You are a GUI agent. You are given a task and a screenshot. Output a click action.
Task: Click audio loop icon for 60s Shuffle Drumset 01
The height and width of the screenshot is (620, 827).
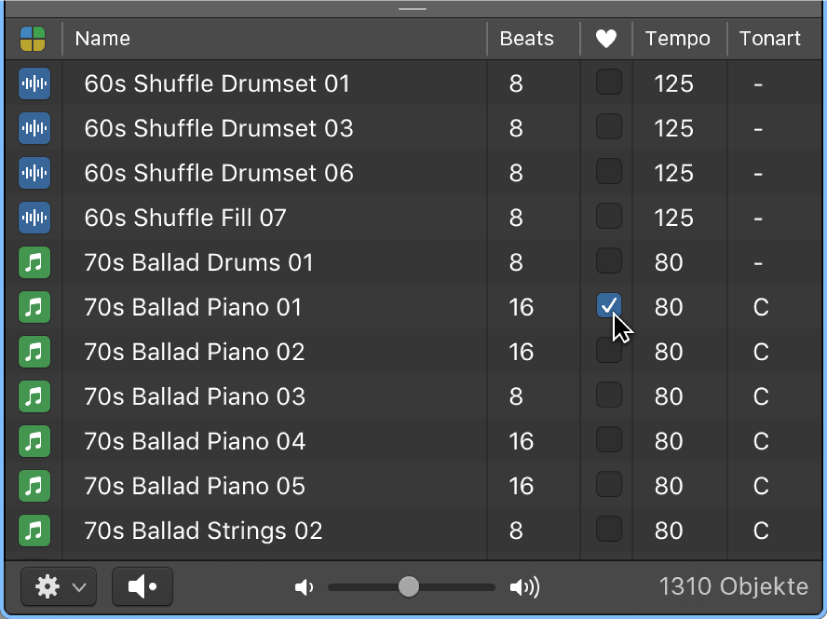[35, 83]
